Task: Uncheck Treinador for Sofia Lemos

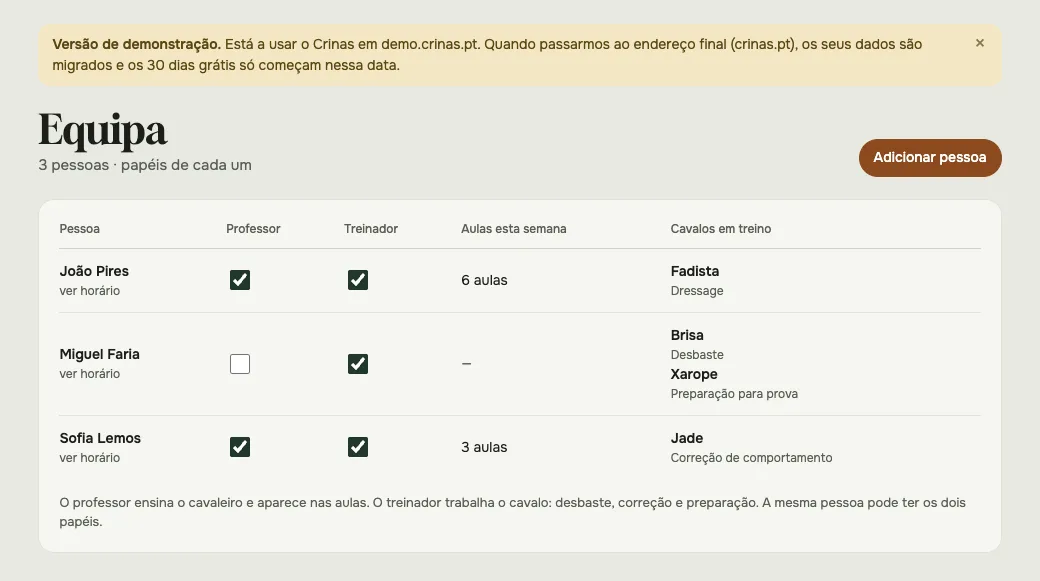Action: point(358,447)
